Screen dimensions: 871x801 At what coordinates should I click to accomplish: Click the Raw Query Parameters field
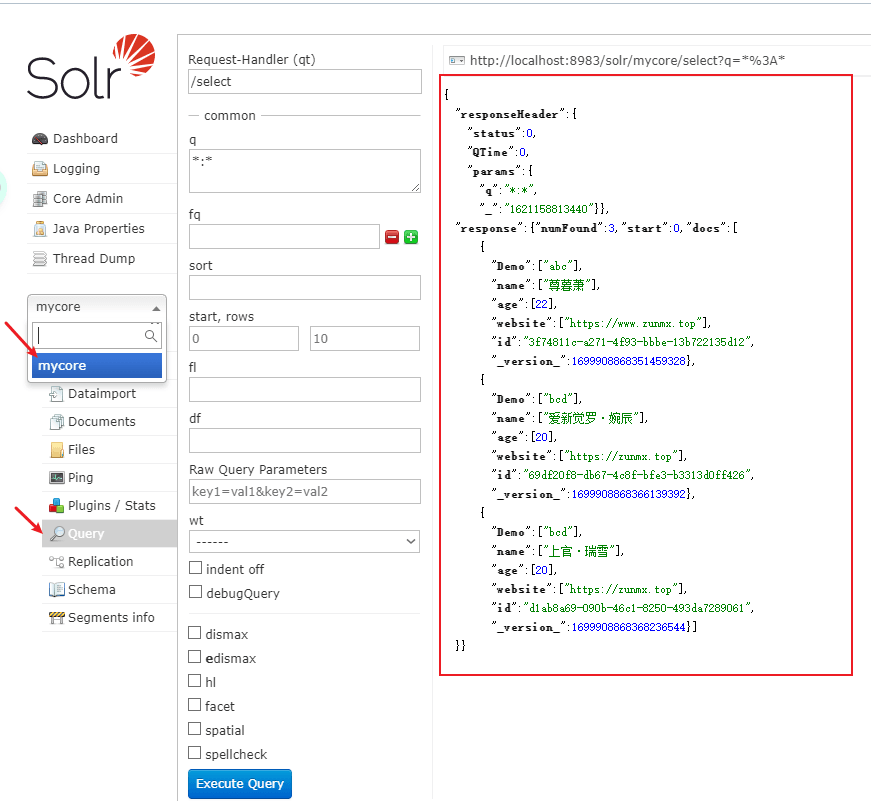coord(305,492)
